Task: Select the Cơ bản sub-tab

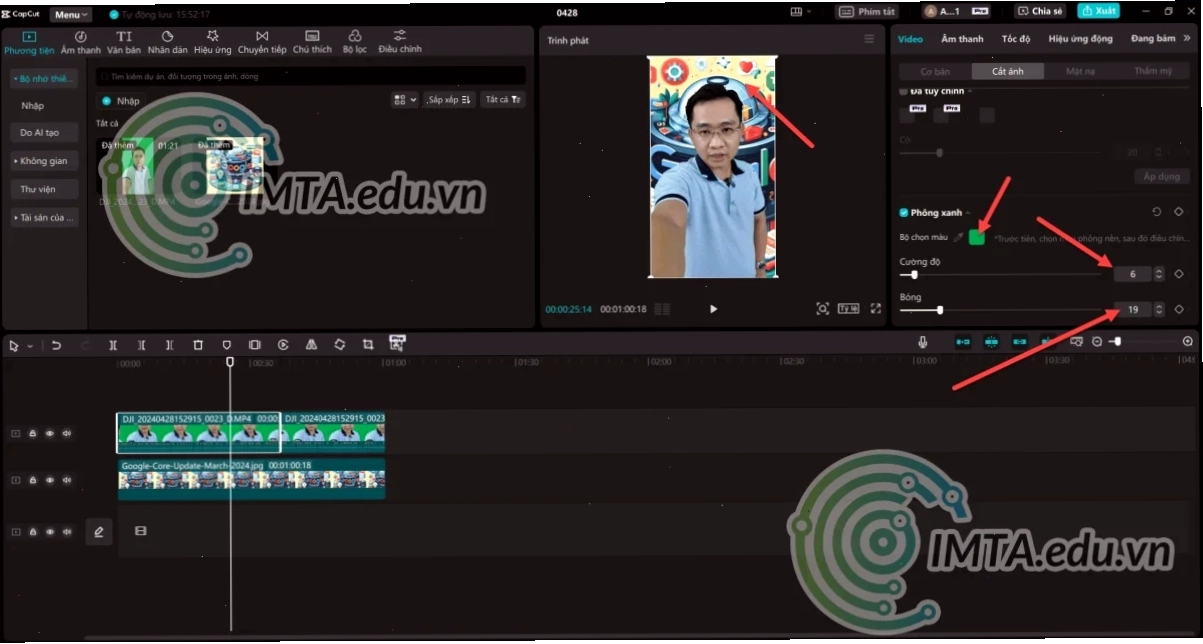Action: click(x=935, y=72)
